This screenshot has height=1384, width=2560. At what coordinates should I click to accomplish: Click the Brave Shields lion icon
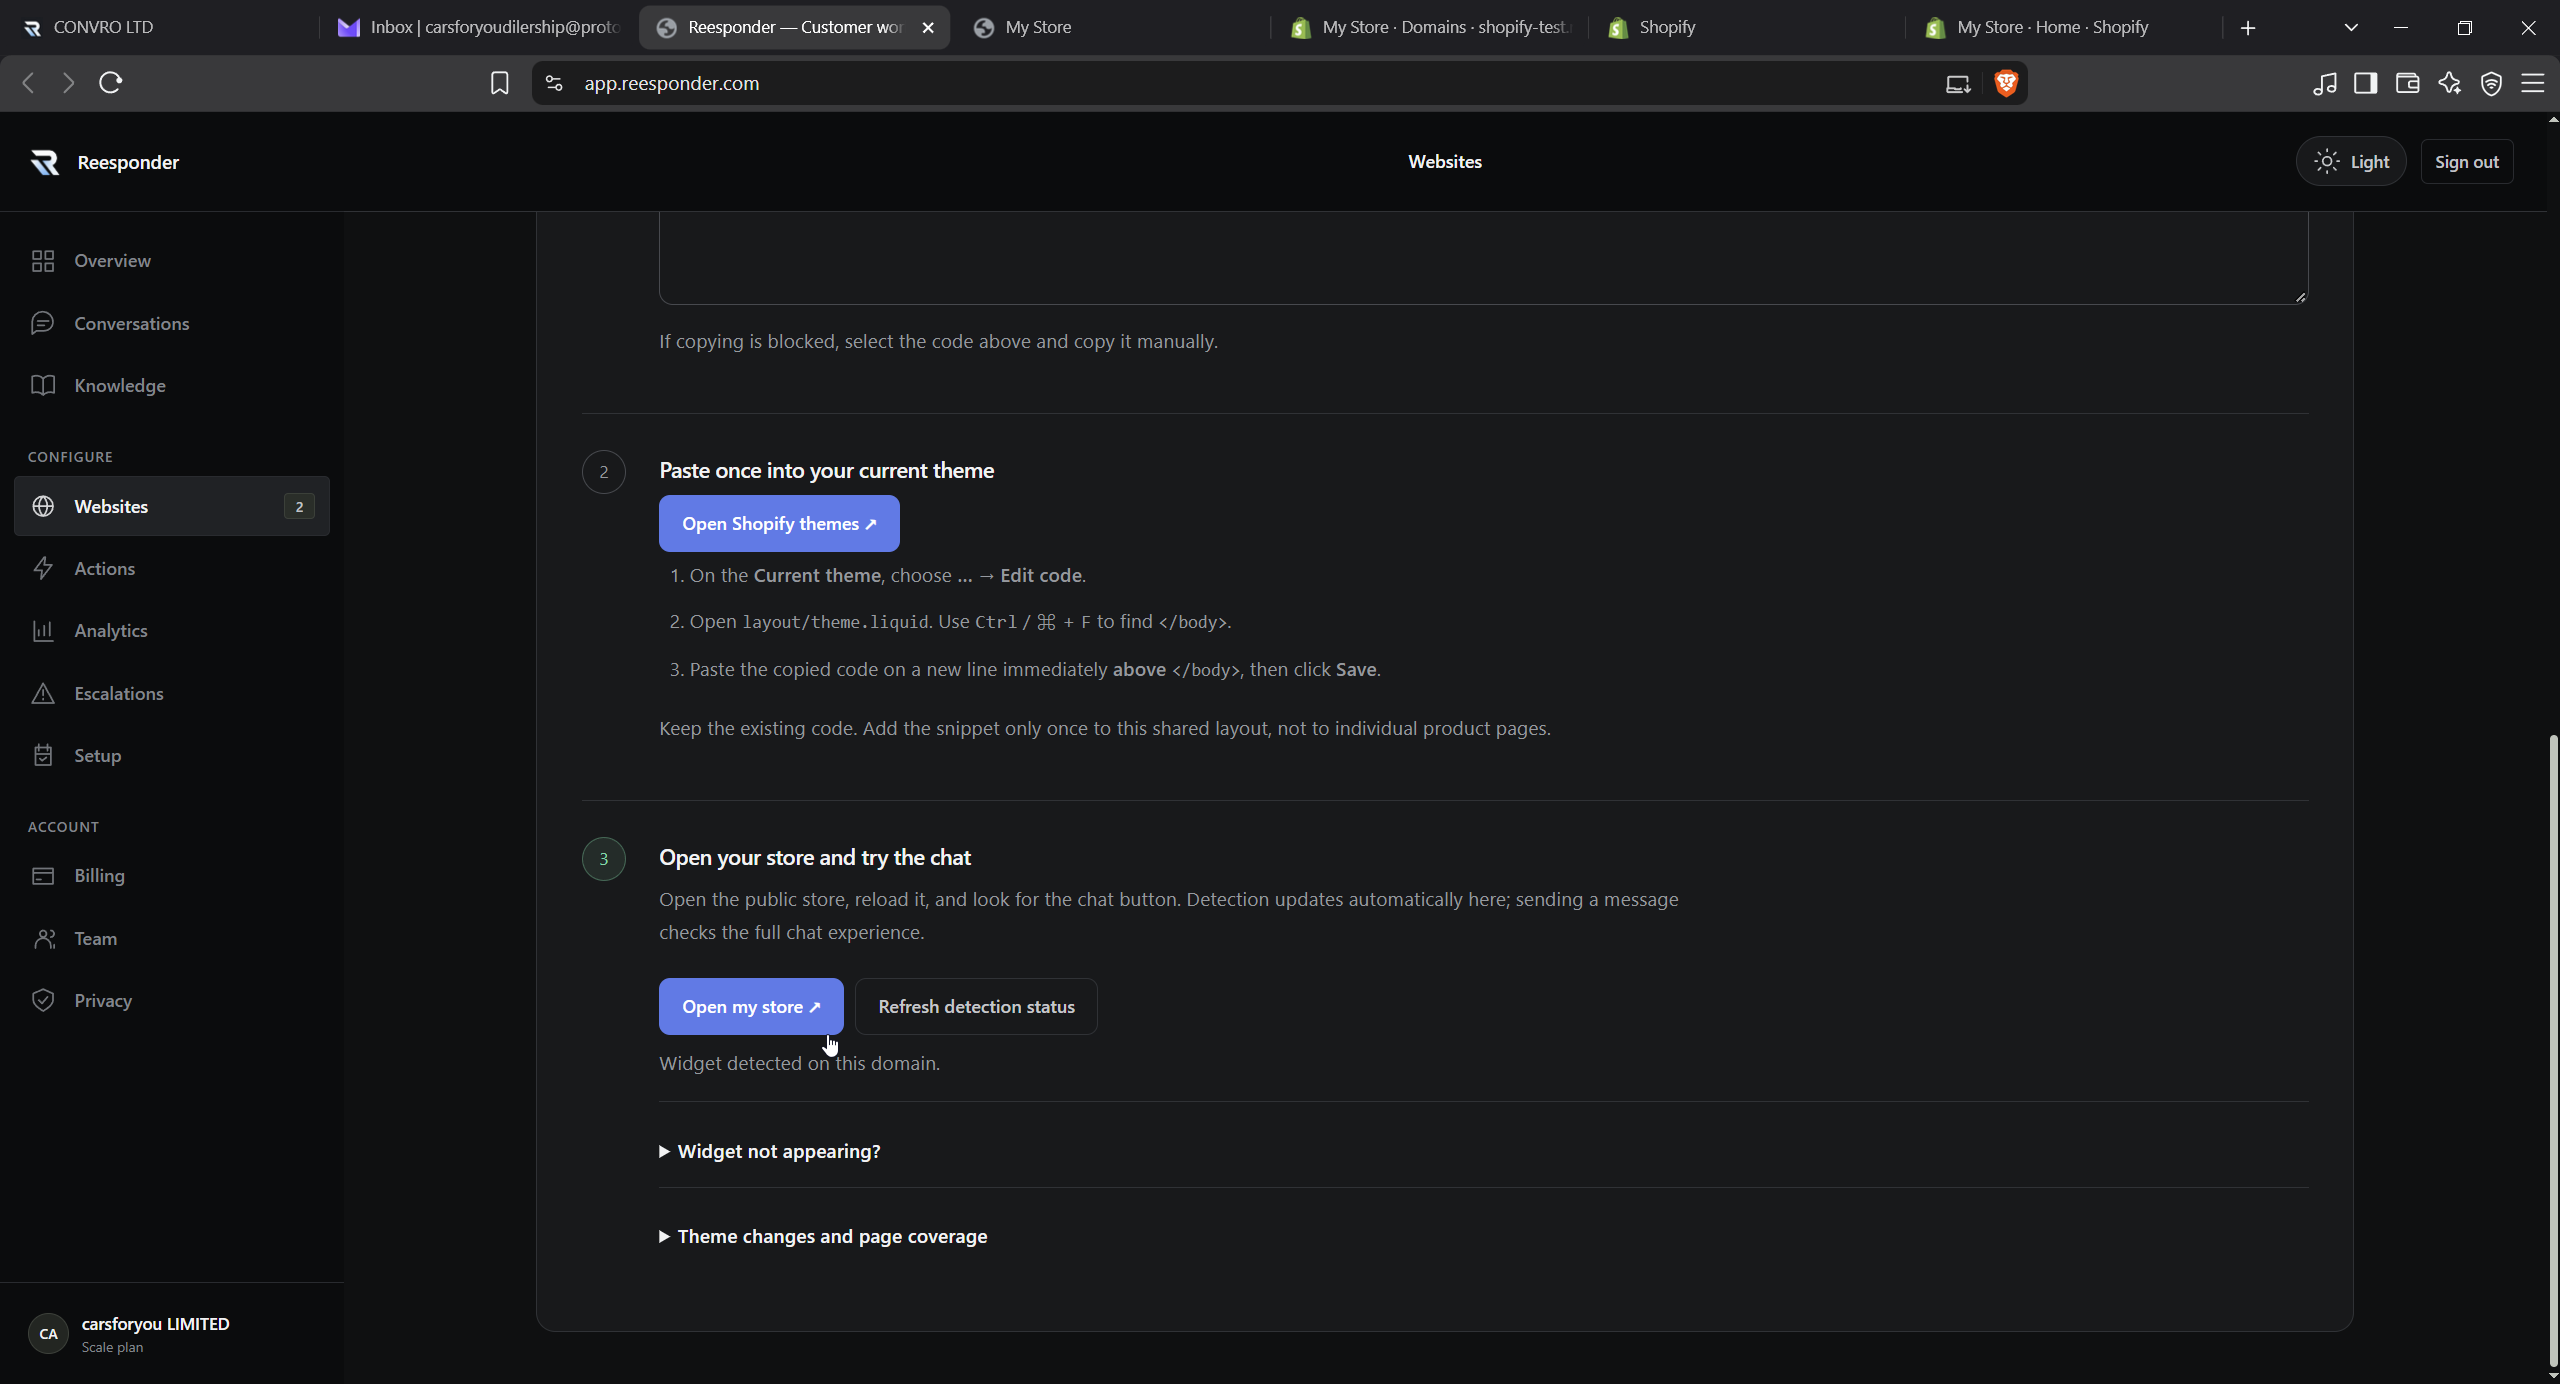click(x=2006, y=83)
